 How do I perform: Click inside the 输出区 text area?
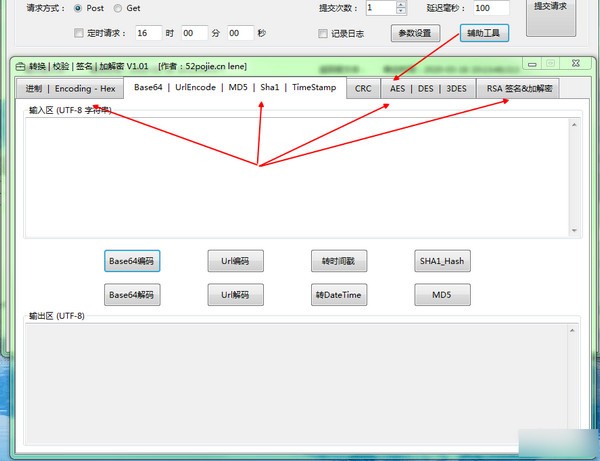click(296, 383)
